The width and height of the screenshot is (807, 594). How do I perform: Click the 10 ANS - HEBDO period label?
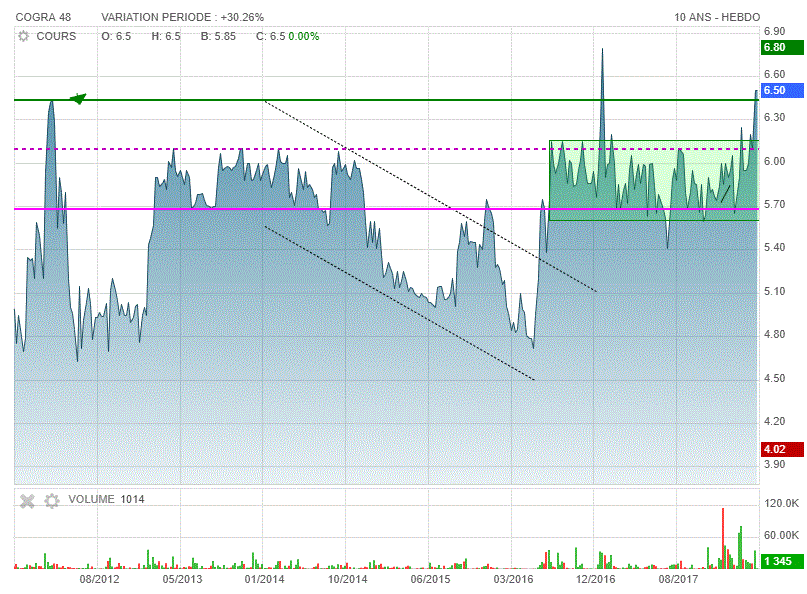(717, 17)
